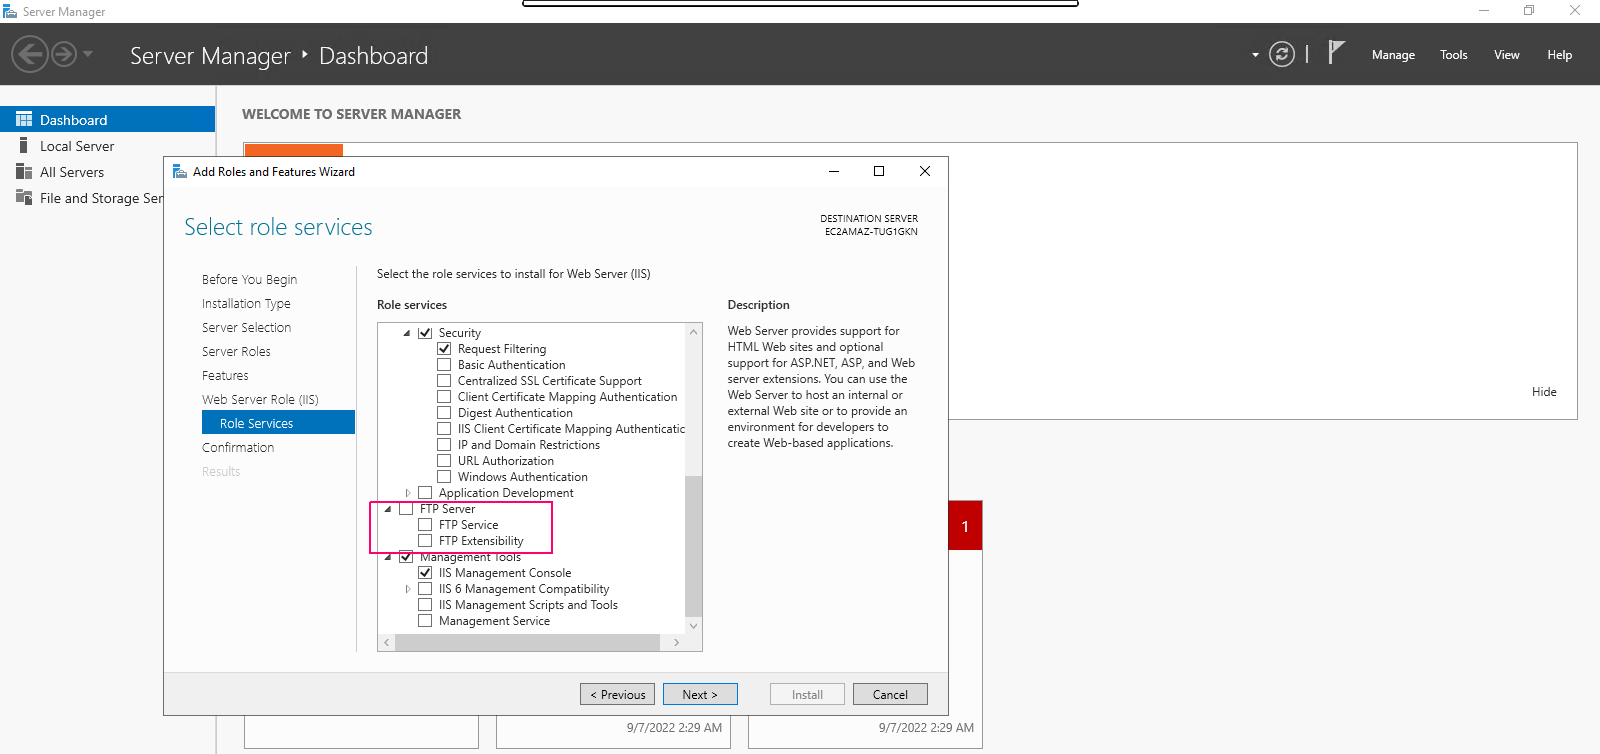Go to the Web Server Role (IIS) step

260,400
